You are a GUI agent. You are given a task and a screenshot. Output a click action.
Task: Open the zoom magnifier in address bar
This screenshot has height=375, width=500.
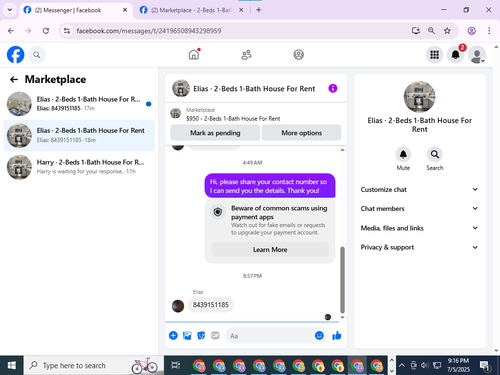[x=431, y=31]
